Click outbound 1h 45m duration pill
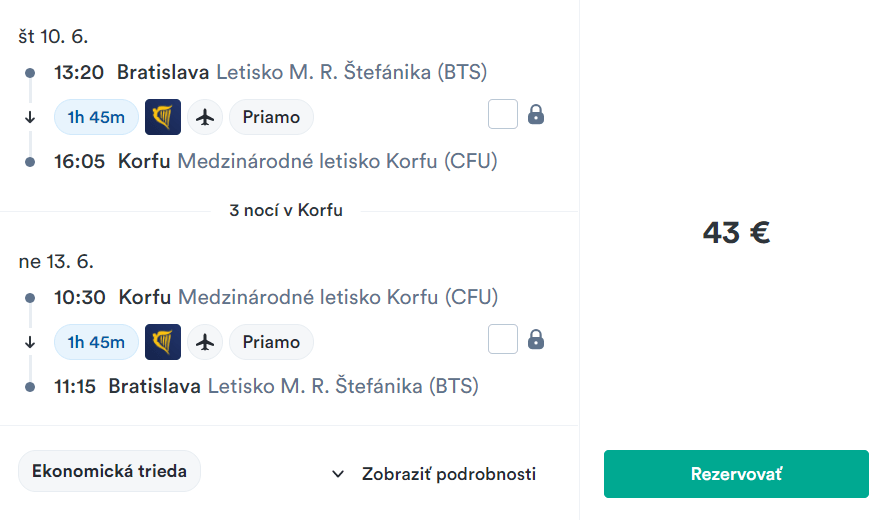 96,117
